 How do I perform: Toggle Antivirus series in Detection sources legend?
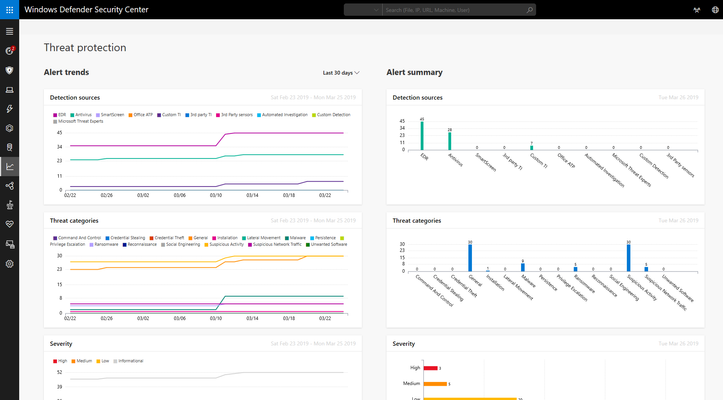click(x=81, y=115)
